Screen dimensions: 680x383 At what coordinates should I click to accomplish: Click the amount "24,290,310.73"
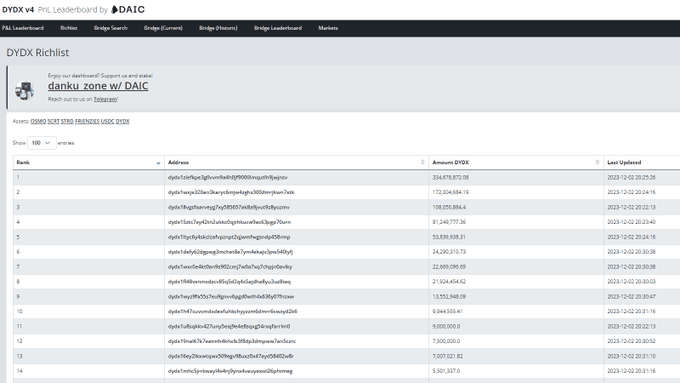point(449,252)
